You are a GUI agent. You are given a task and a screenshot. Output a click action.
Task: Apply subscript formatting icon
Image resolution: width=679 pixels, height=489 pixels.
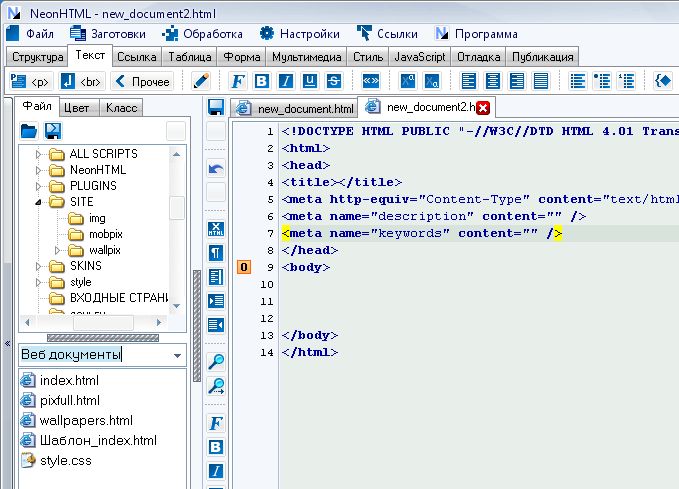pos(432,81)
